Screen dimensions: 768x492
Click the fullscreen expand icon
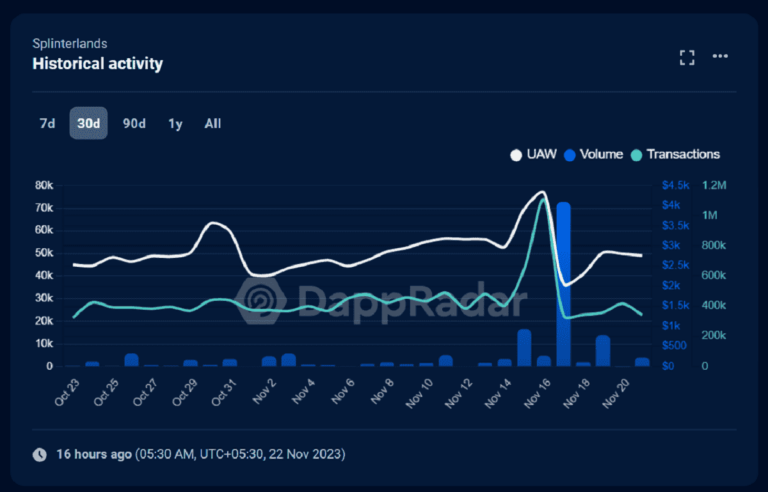[x=687, y=57]
